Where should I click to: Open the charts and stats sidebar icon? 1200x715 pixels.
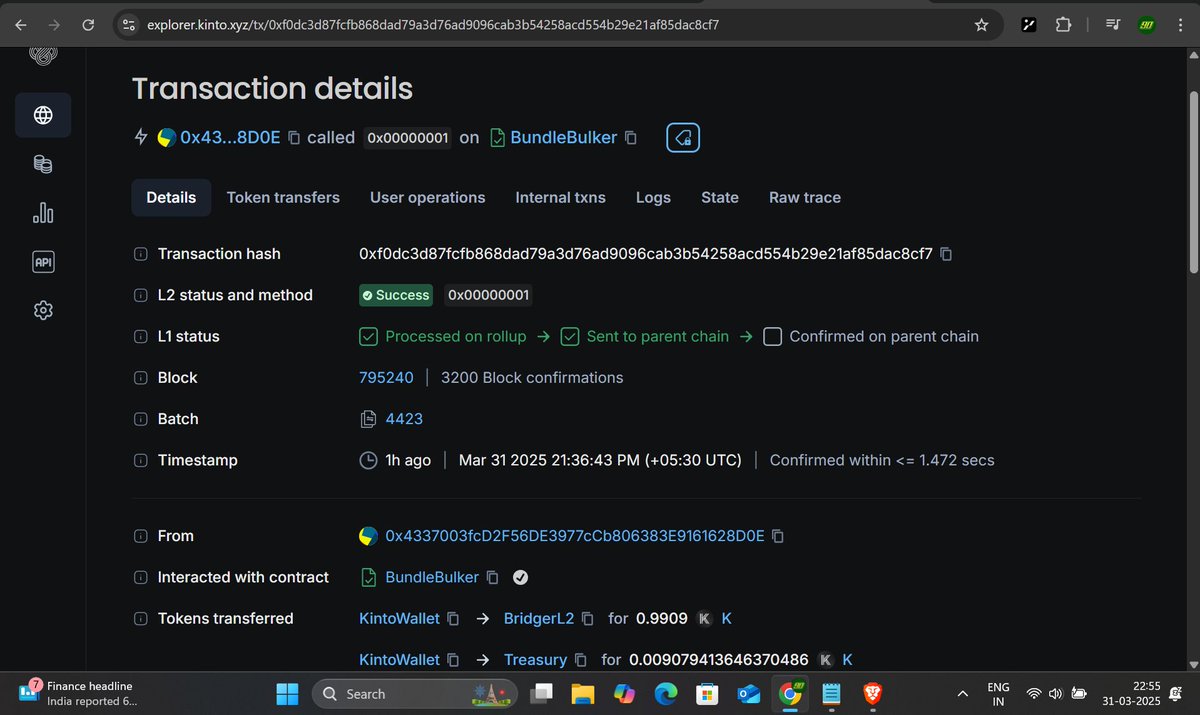(x=42, y=212)
